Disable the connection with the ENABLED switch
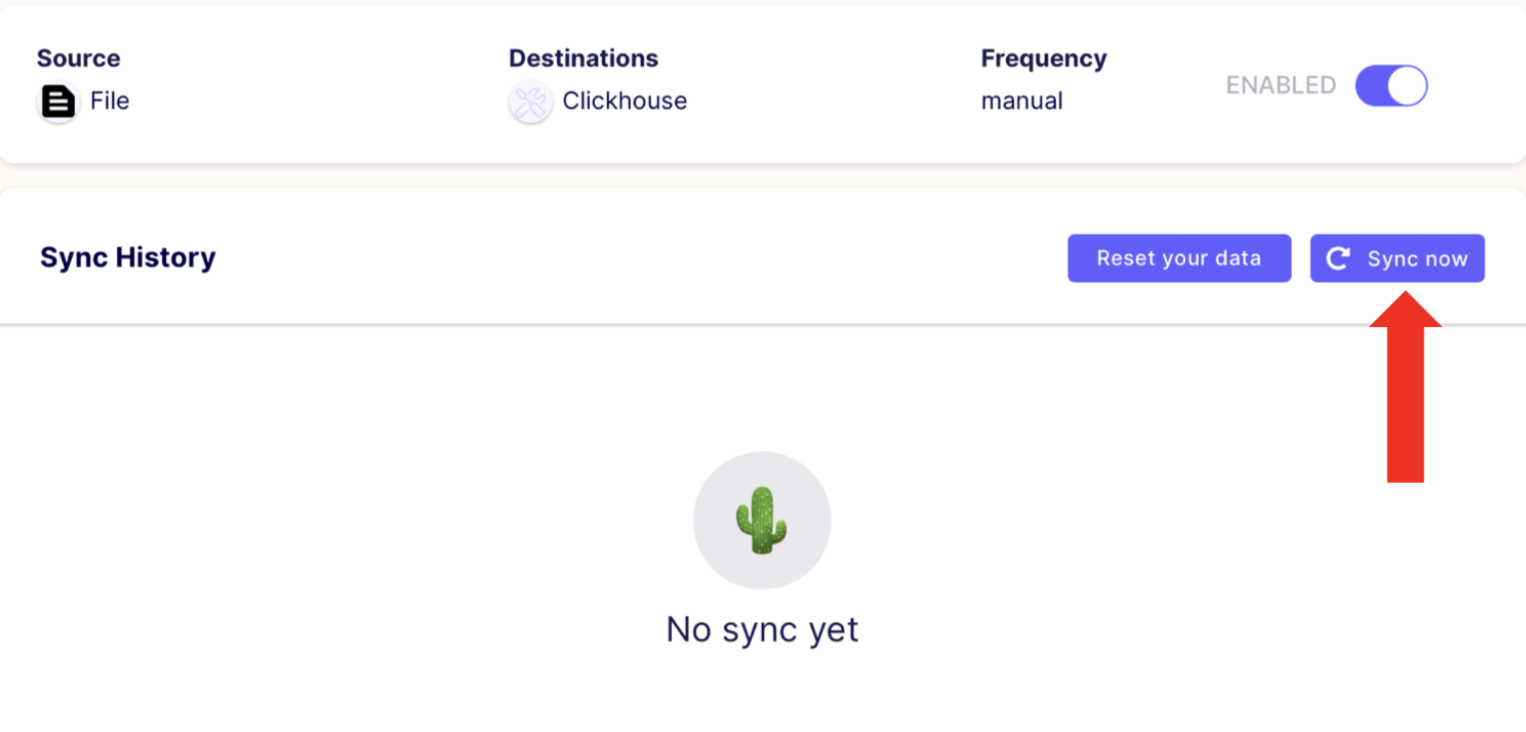Screen dimensions: 1526x732 tap(1391, 86)
